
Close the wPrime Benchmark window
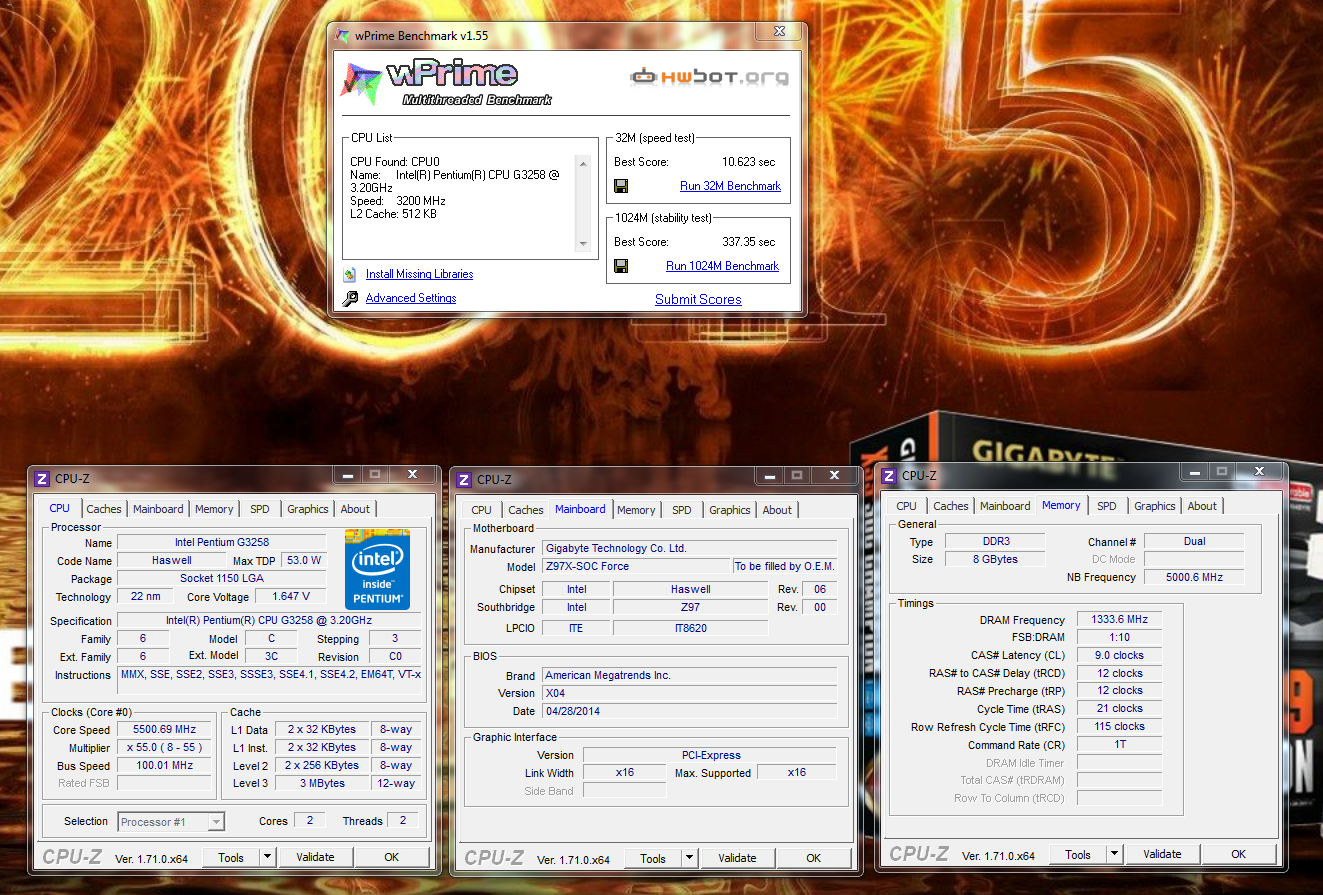tap(780, 31)
